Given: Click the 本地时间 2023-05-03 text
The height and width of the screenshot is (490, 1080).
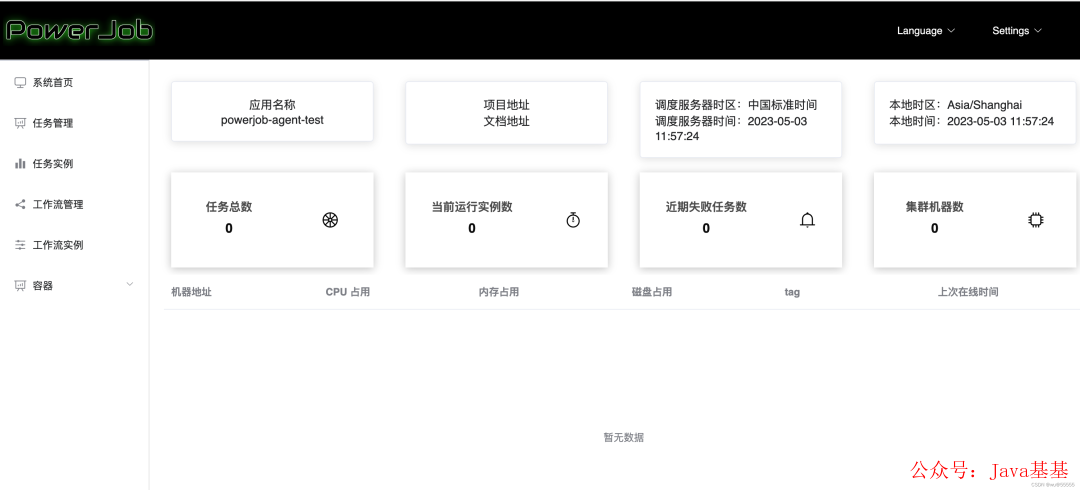Looking at the screenshot, I should pyautogui.click(x=972, y=121).
